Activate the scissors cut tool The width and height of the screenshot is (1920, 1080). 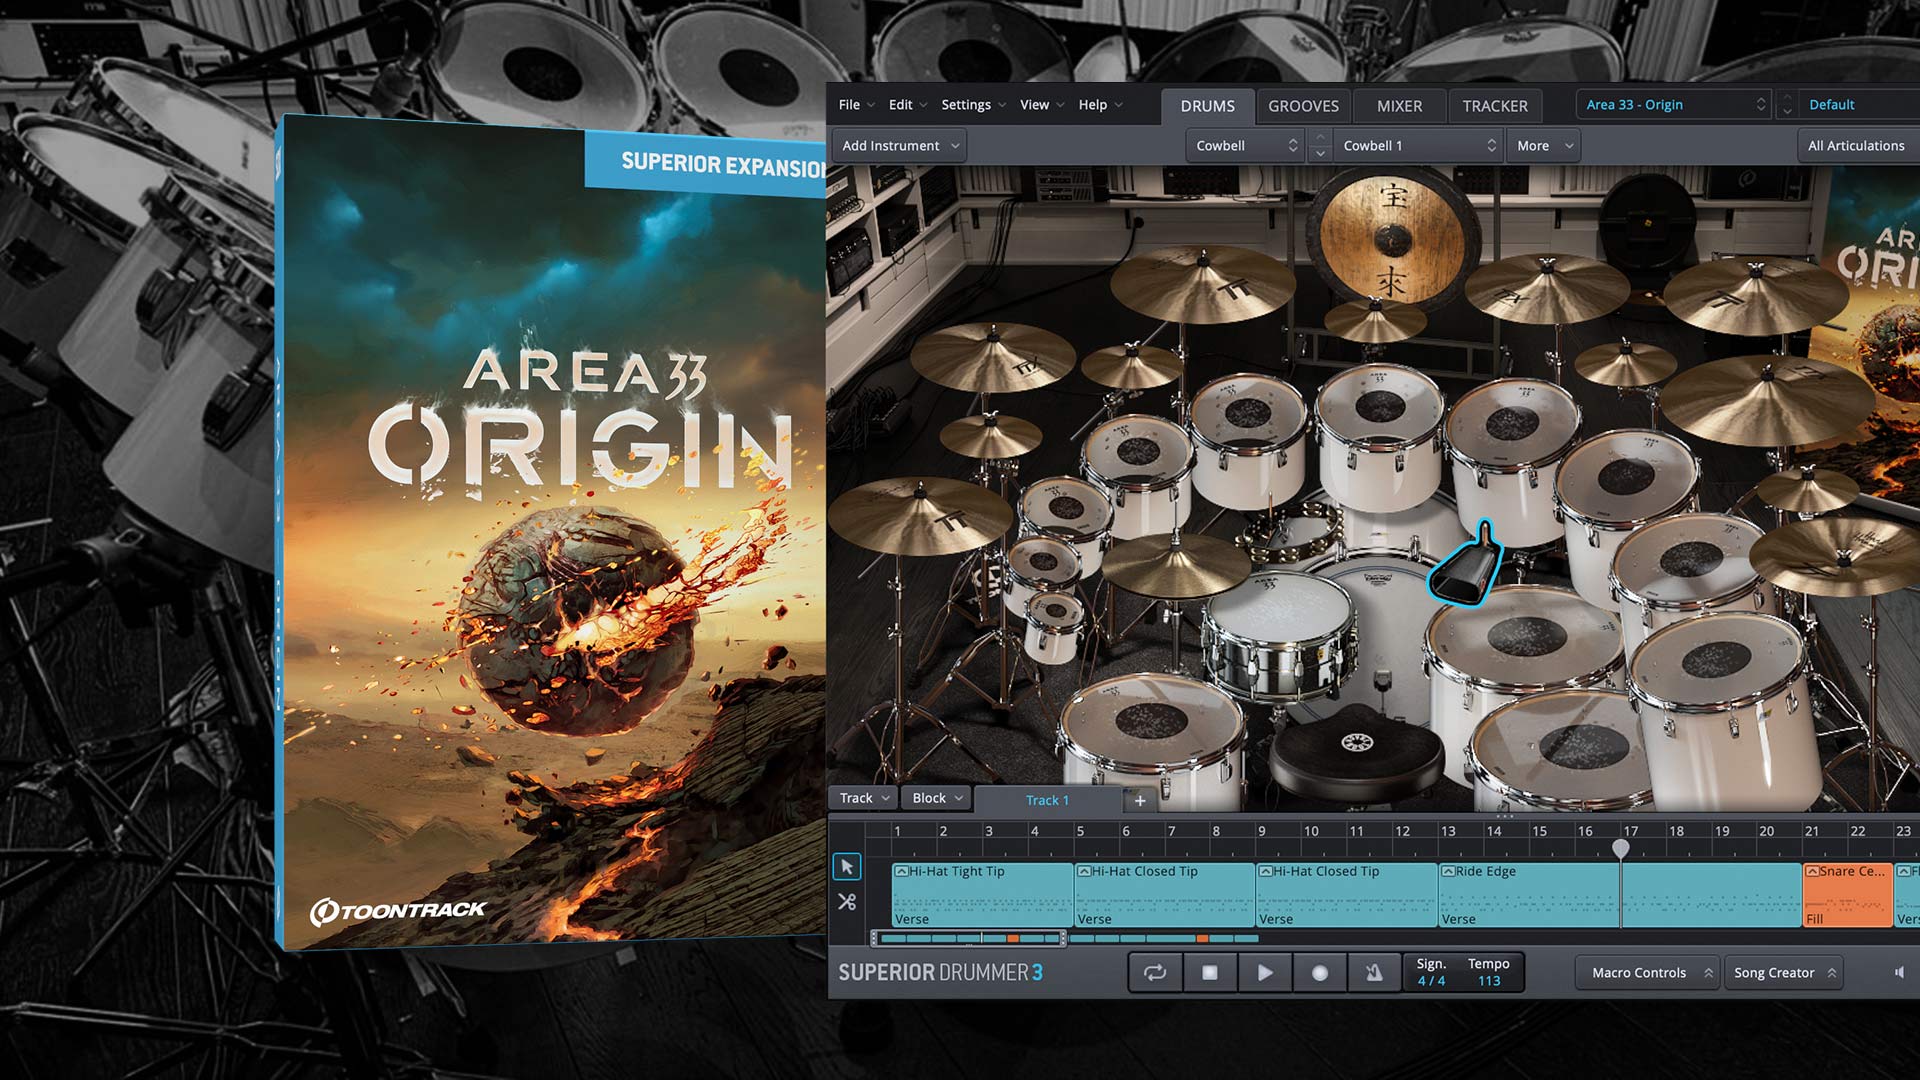click(847, 902)
